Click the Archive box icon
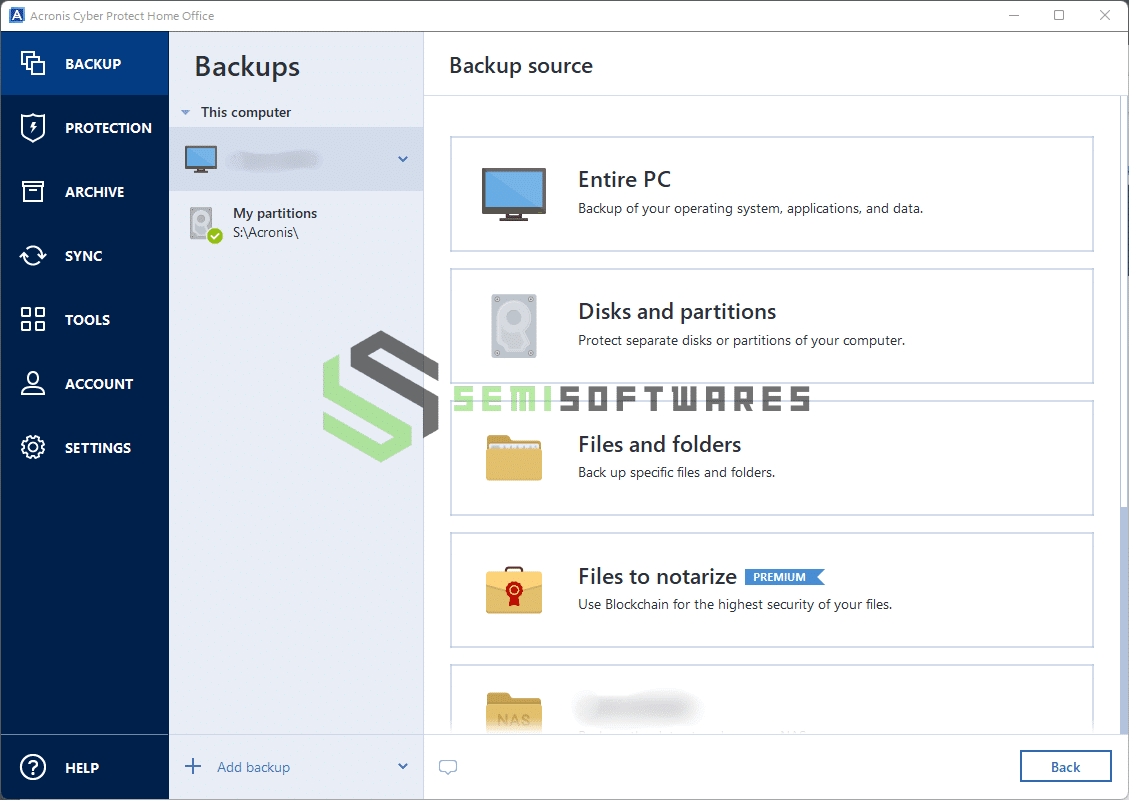The width and height of the screenshot is (1129, 800). [32, 192]
